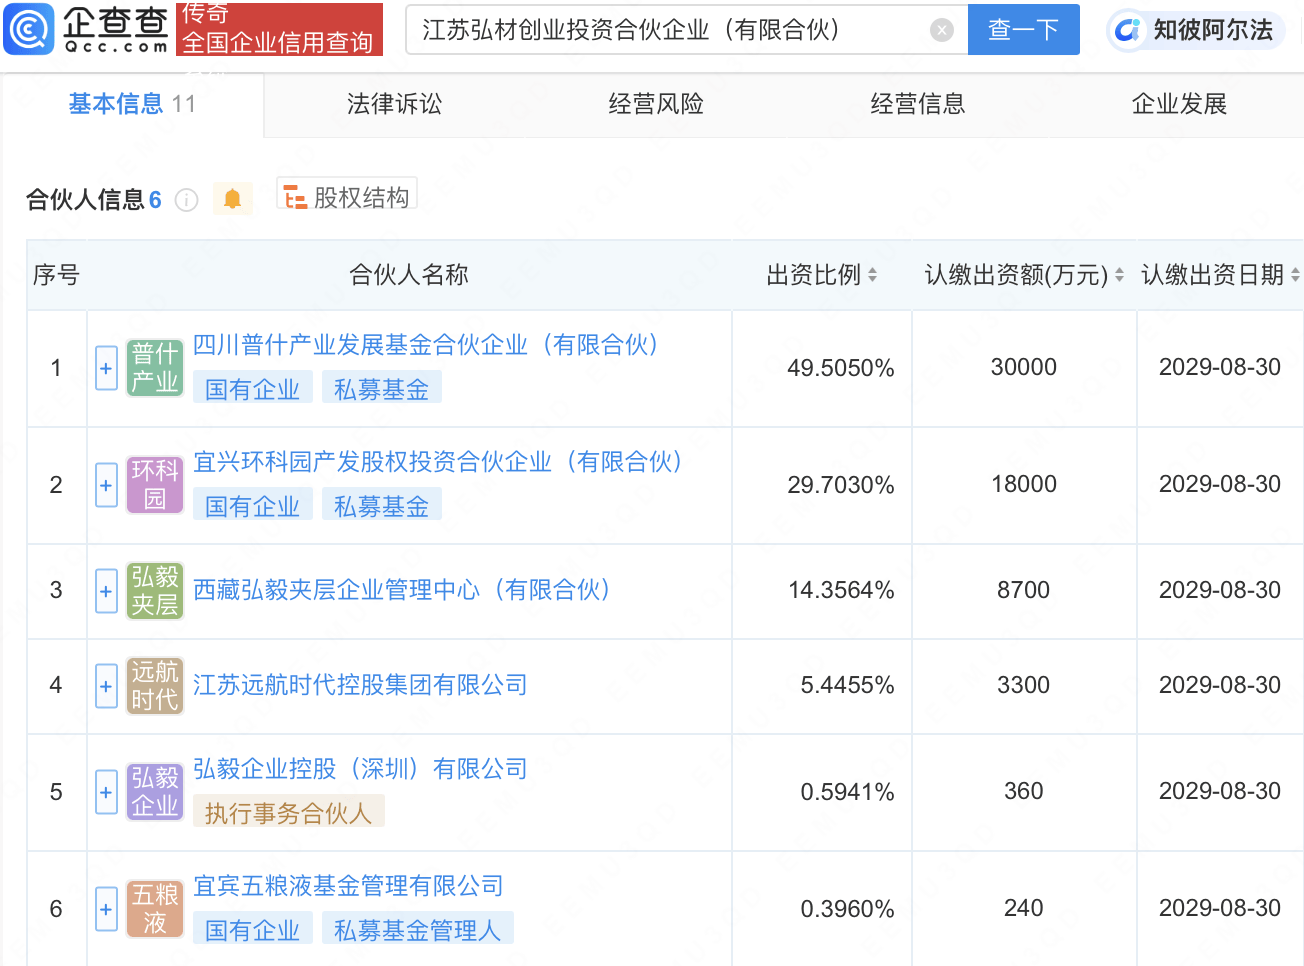Click 国有企业 tag under 宜宾五粮液
The width and height of the screenshot is (1304, 966).
tap(253, 930)
